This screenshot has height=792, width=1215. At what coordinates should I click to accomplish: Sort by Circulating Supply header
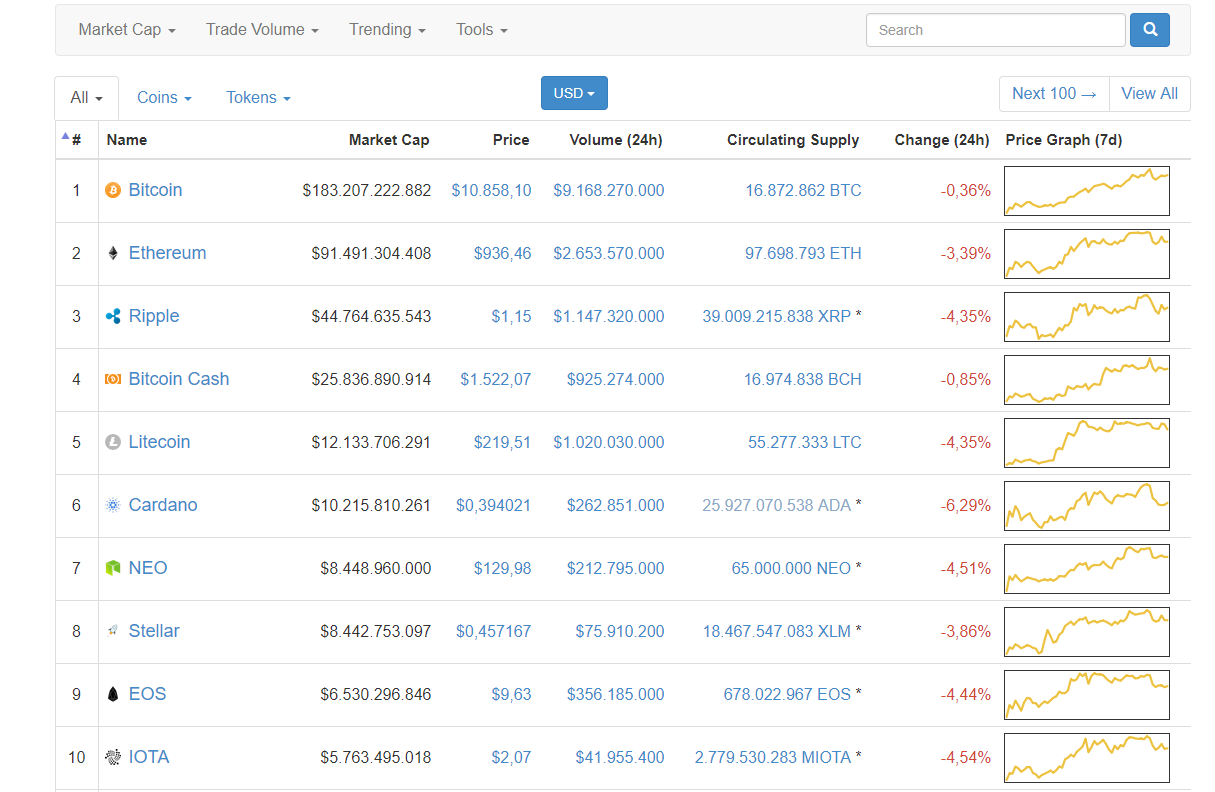coord(793,140)
